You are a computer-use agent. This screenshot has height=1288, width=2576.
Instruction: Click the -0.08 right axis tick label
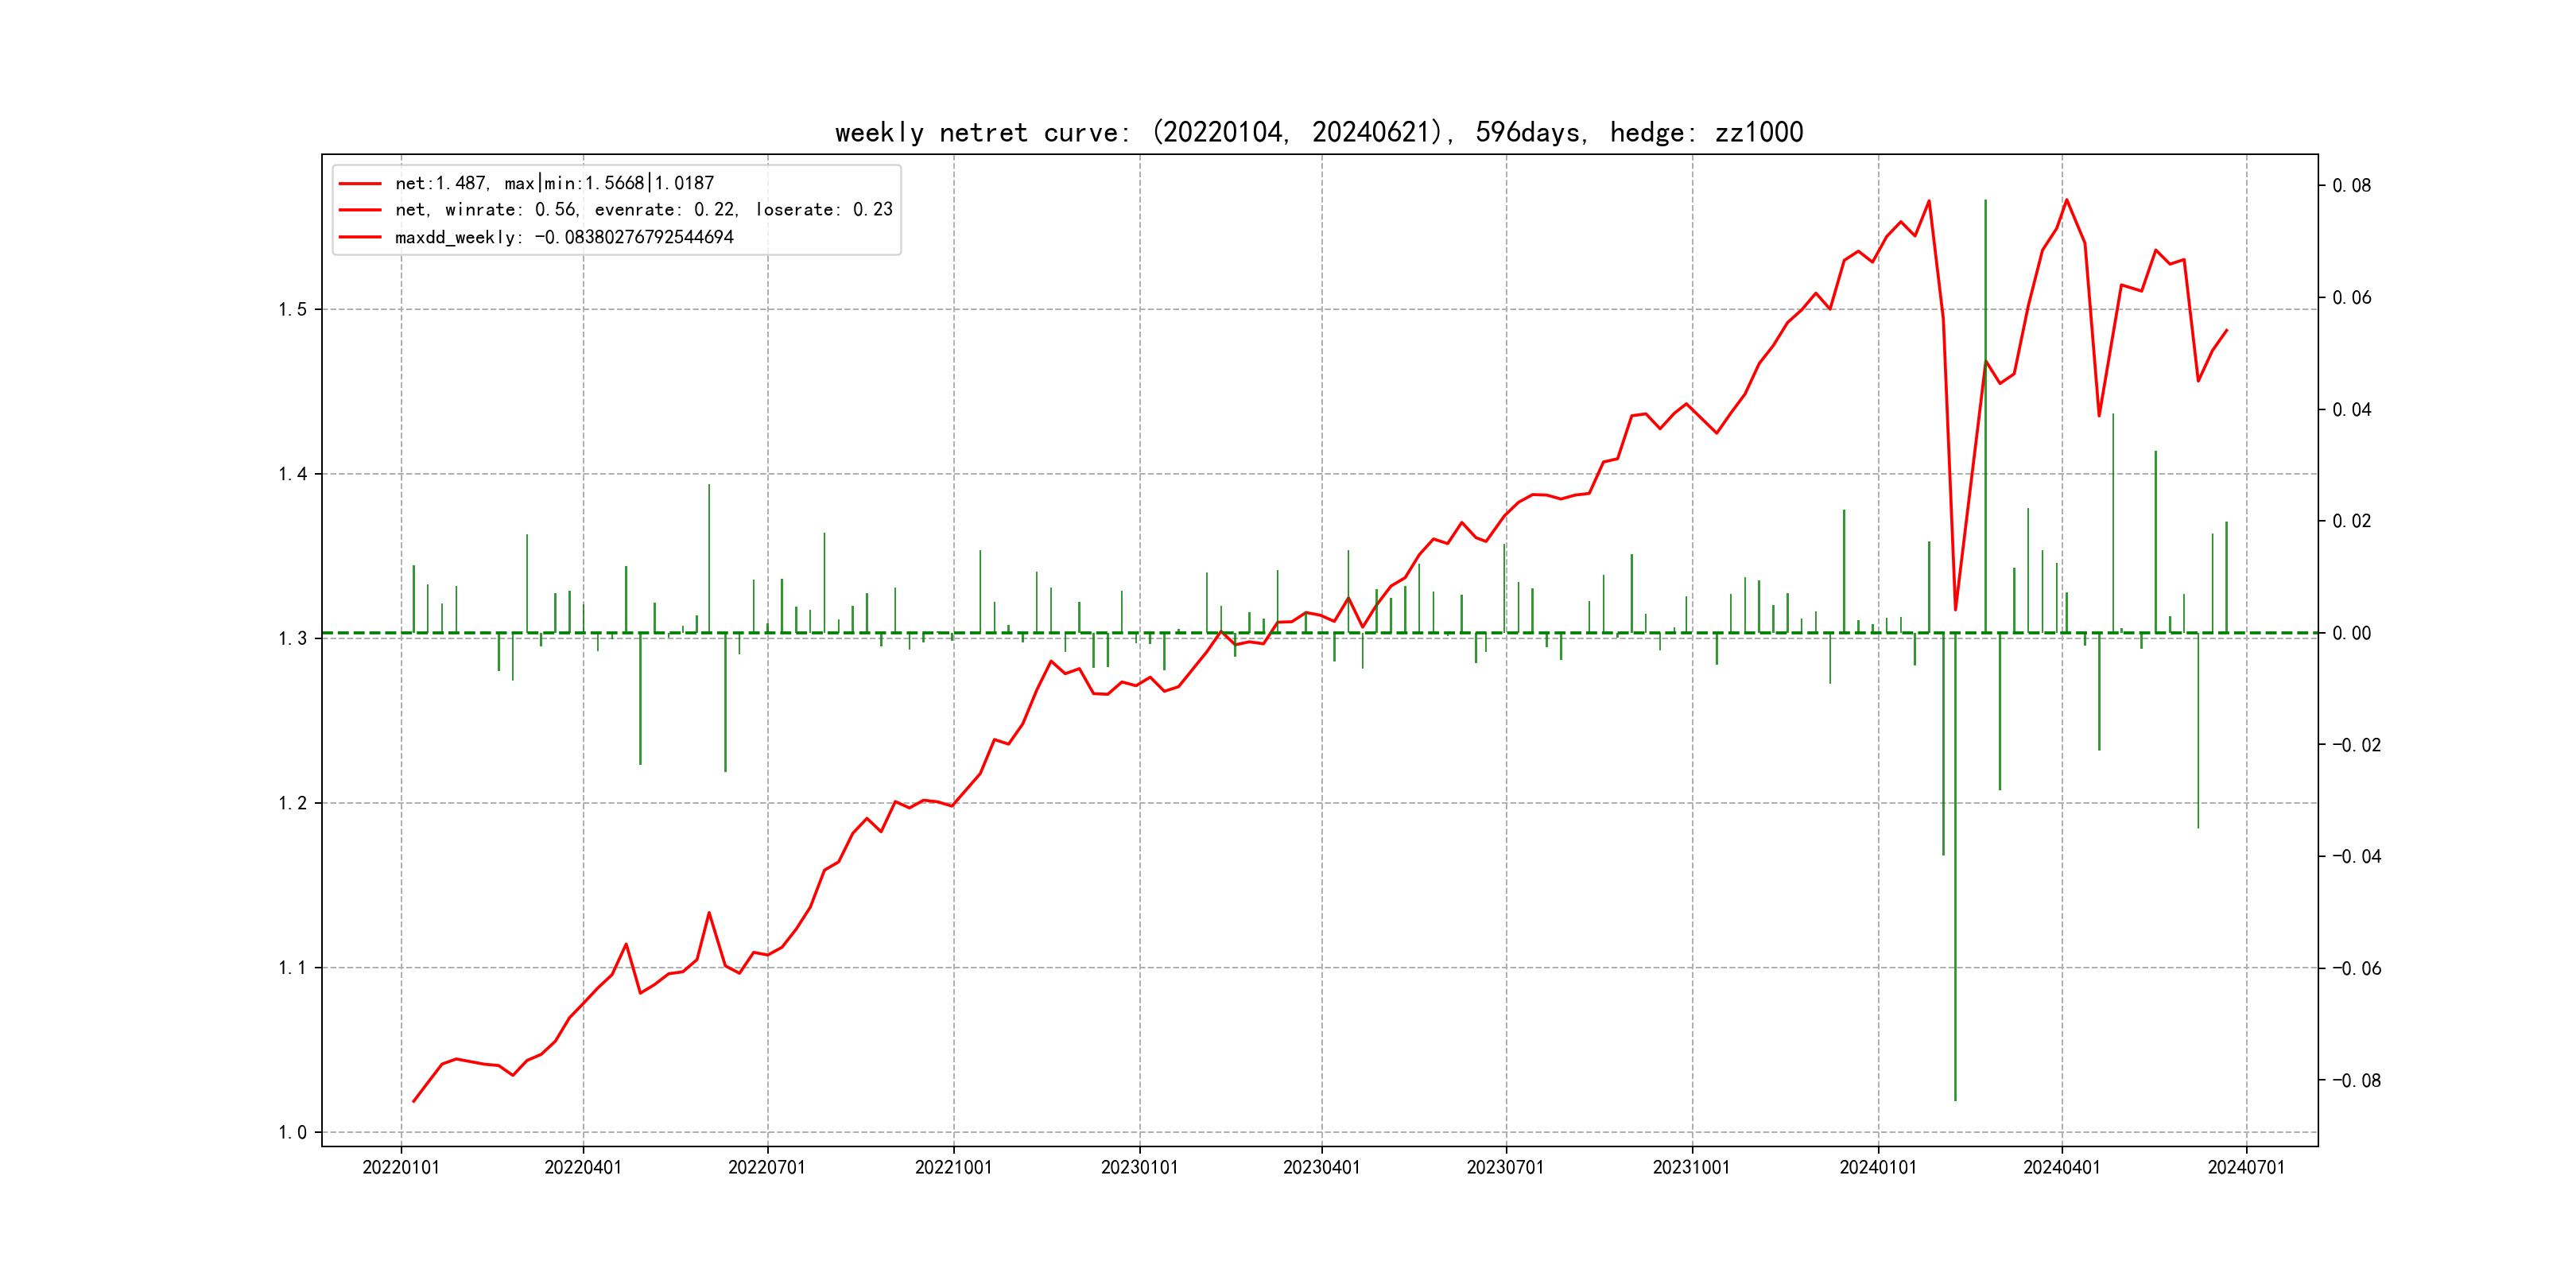(x=2356, y=1081)
